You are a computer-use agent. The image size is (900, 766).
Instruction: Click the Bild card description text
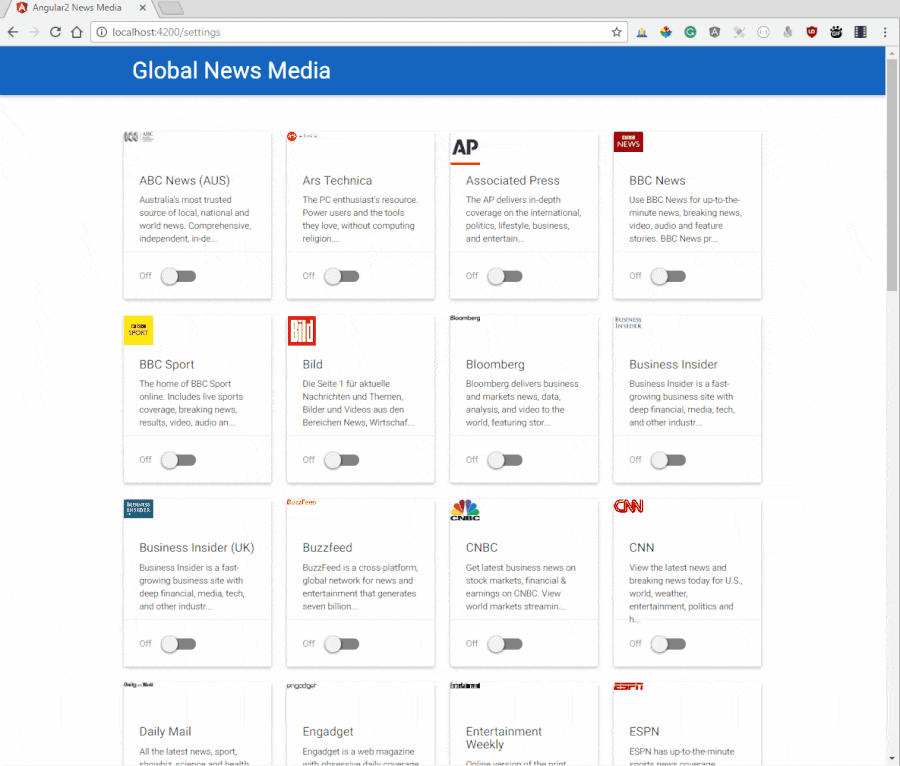358,403
